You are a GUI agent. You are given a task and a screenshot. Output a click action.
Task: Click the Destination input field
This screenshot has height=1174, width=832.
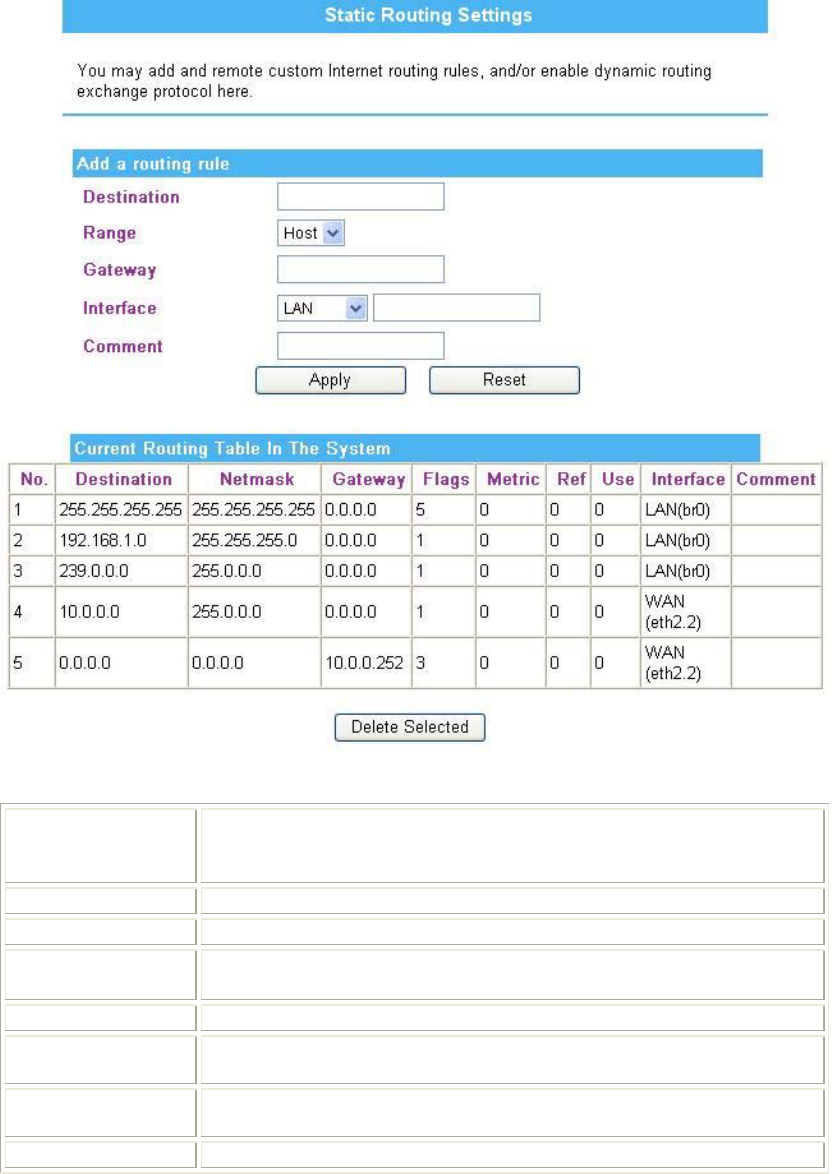click(x=360, y=197)
